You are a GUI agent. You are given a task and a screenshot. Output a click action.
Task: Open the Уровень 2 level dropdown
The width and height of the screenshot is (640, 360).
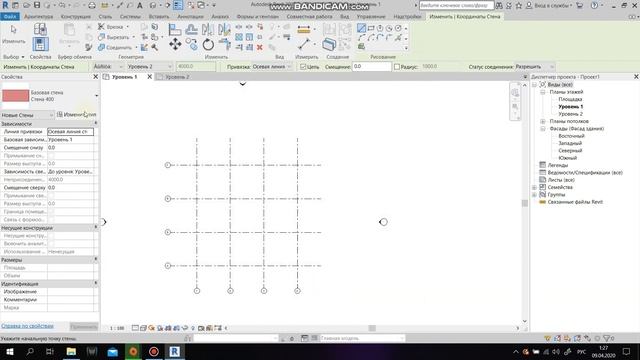click(149, 67)
